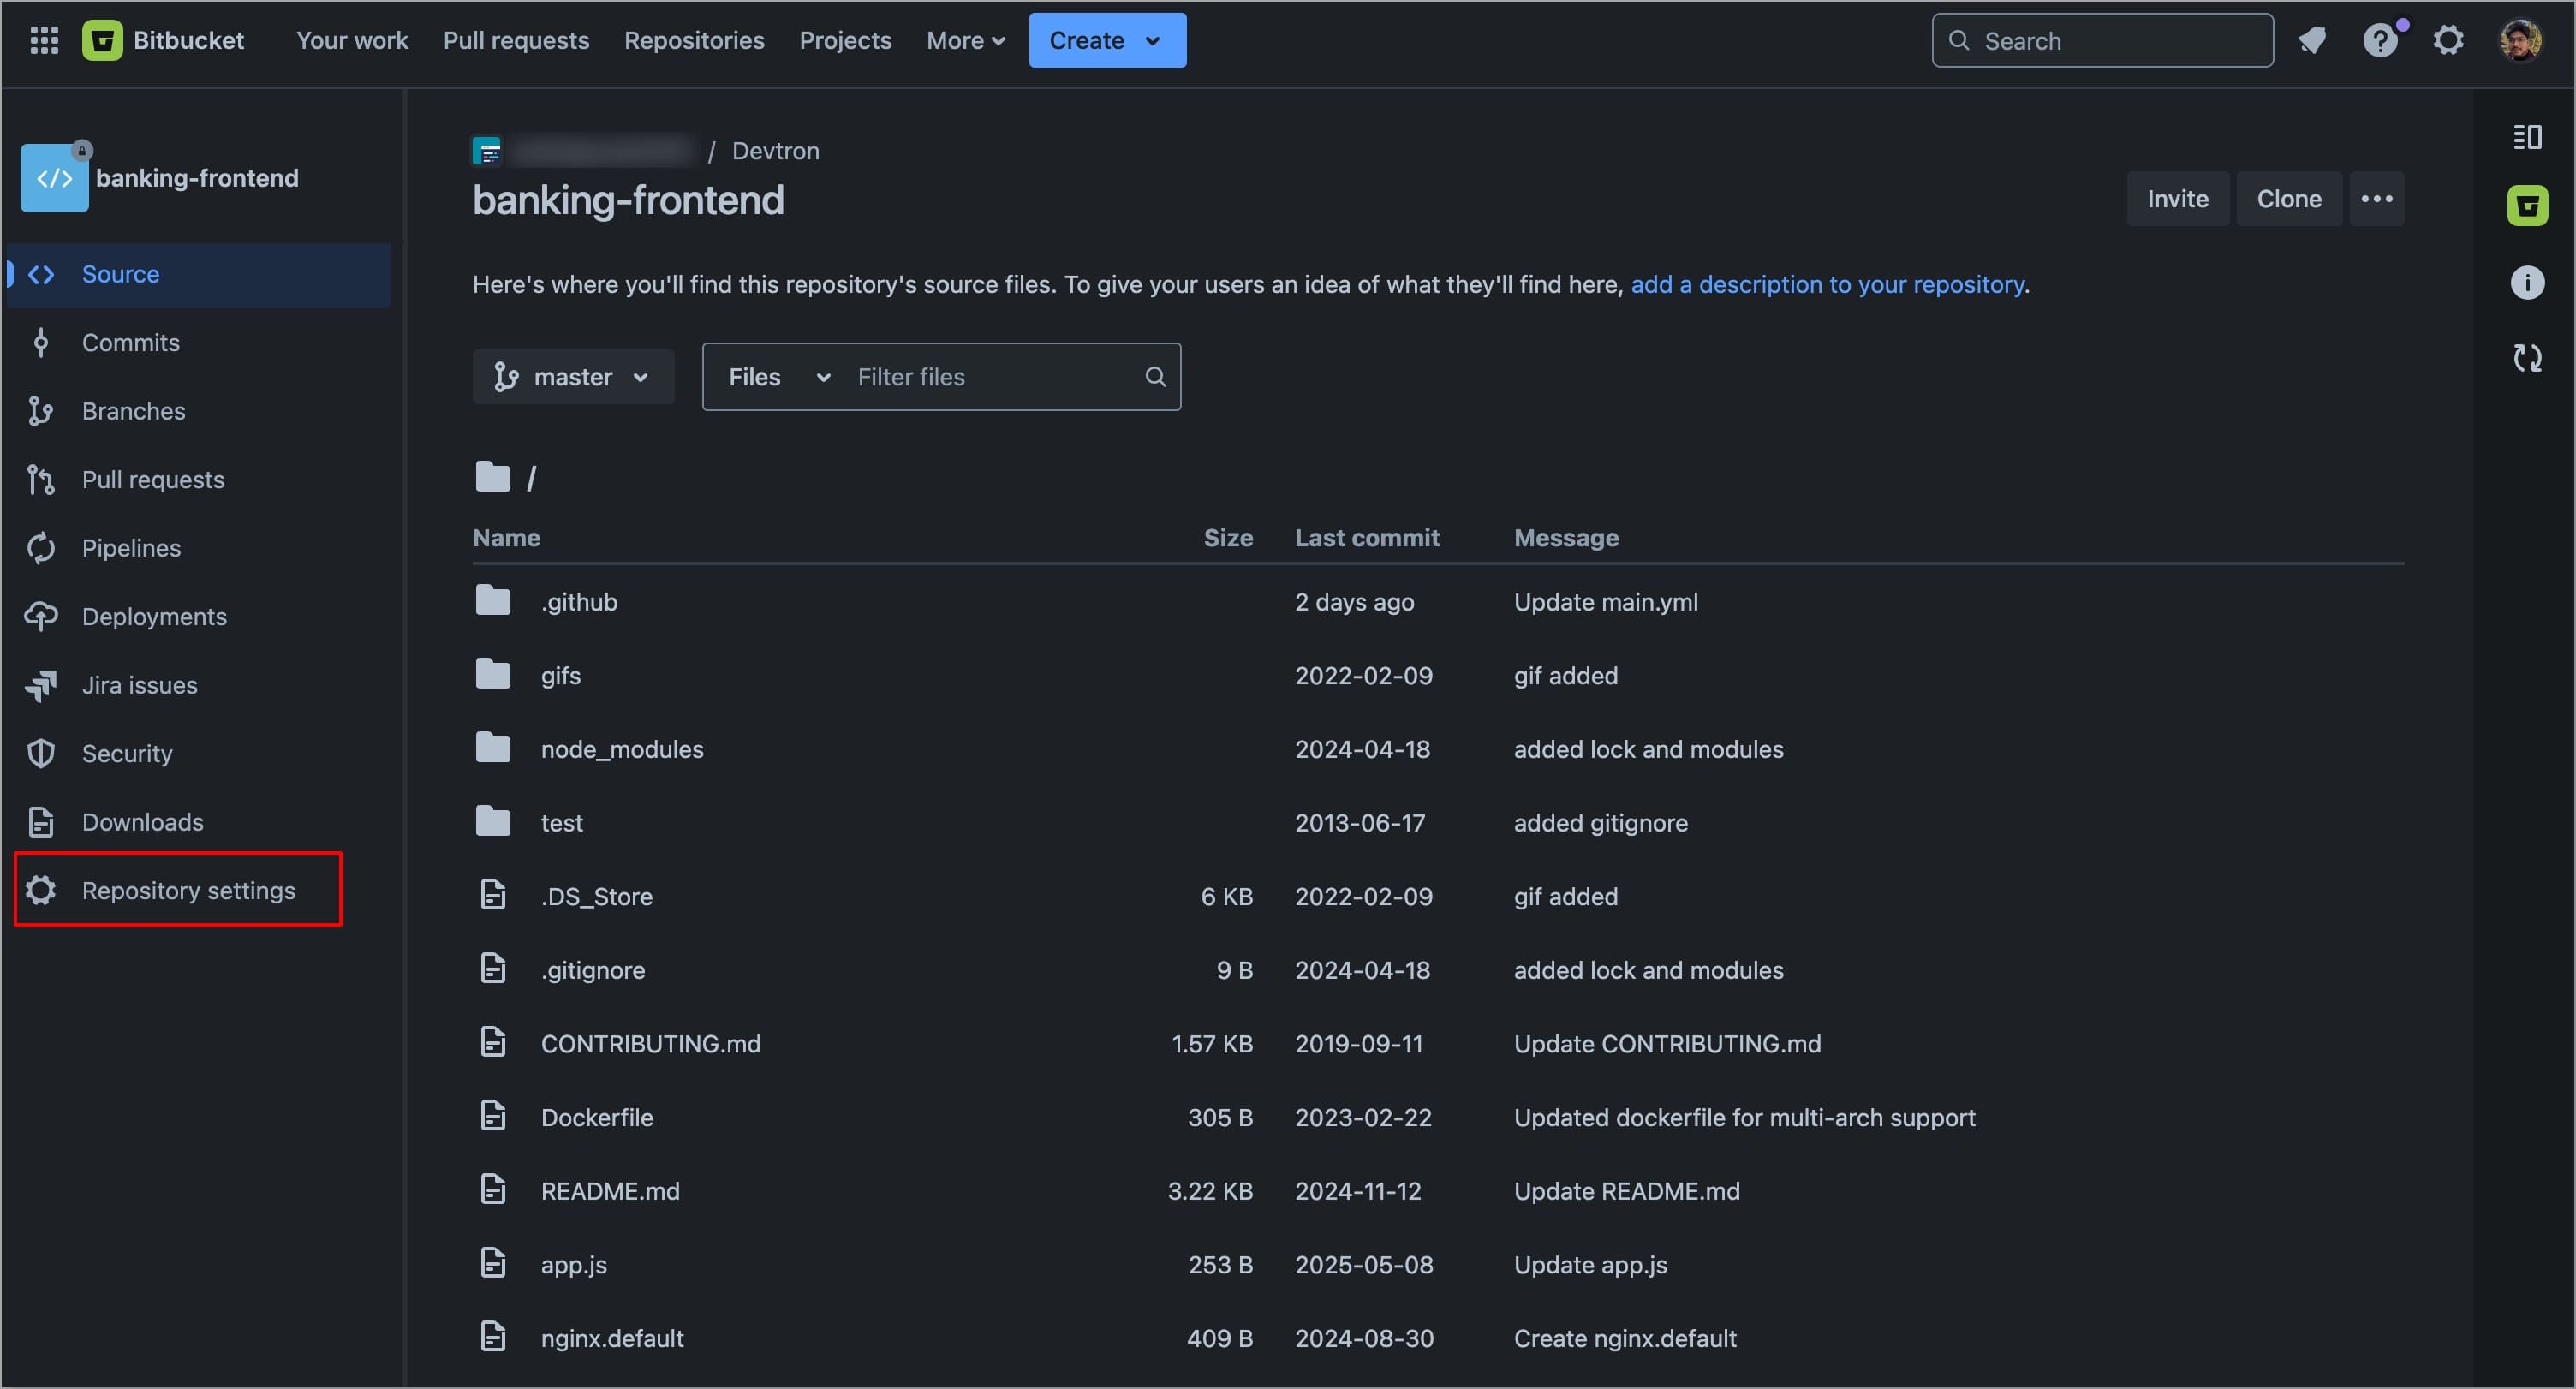Click the sync icon in the right sidebar
Viewport: 2576px width, 1389px height.
[x=2527, y=358]
